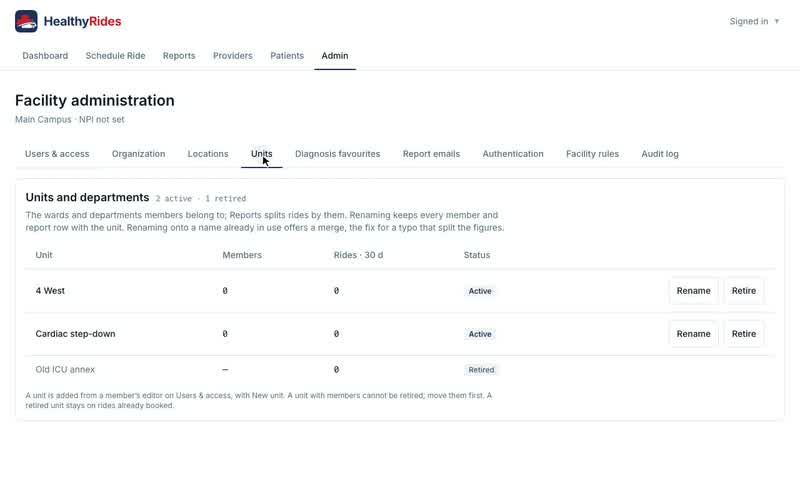Open the Audit log tab
800x500 pixels.
(x=660, y=154)
